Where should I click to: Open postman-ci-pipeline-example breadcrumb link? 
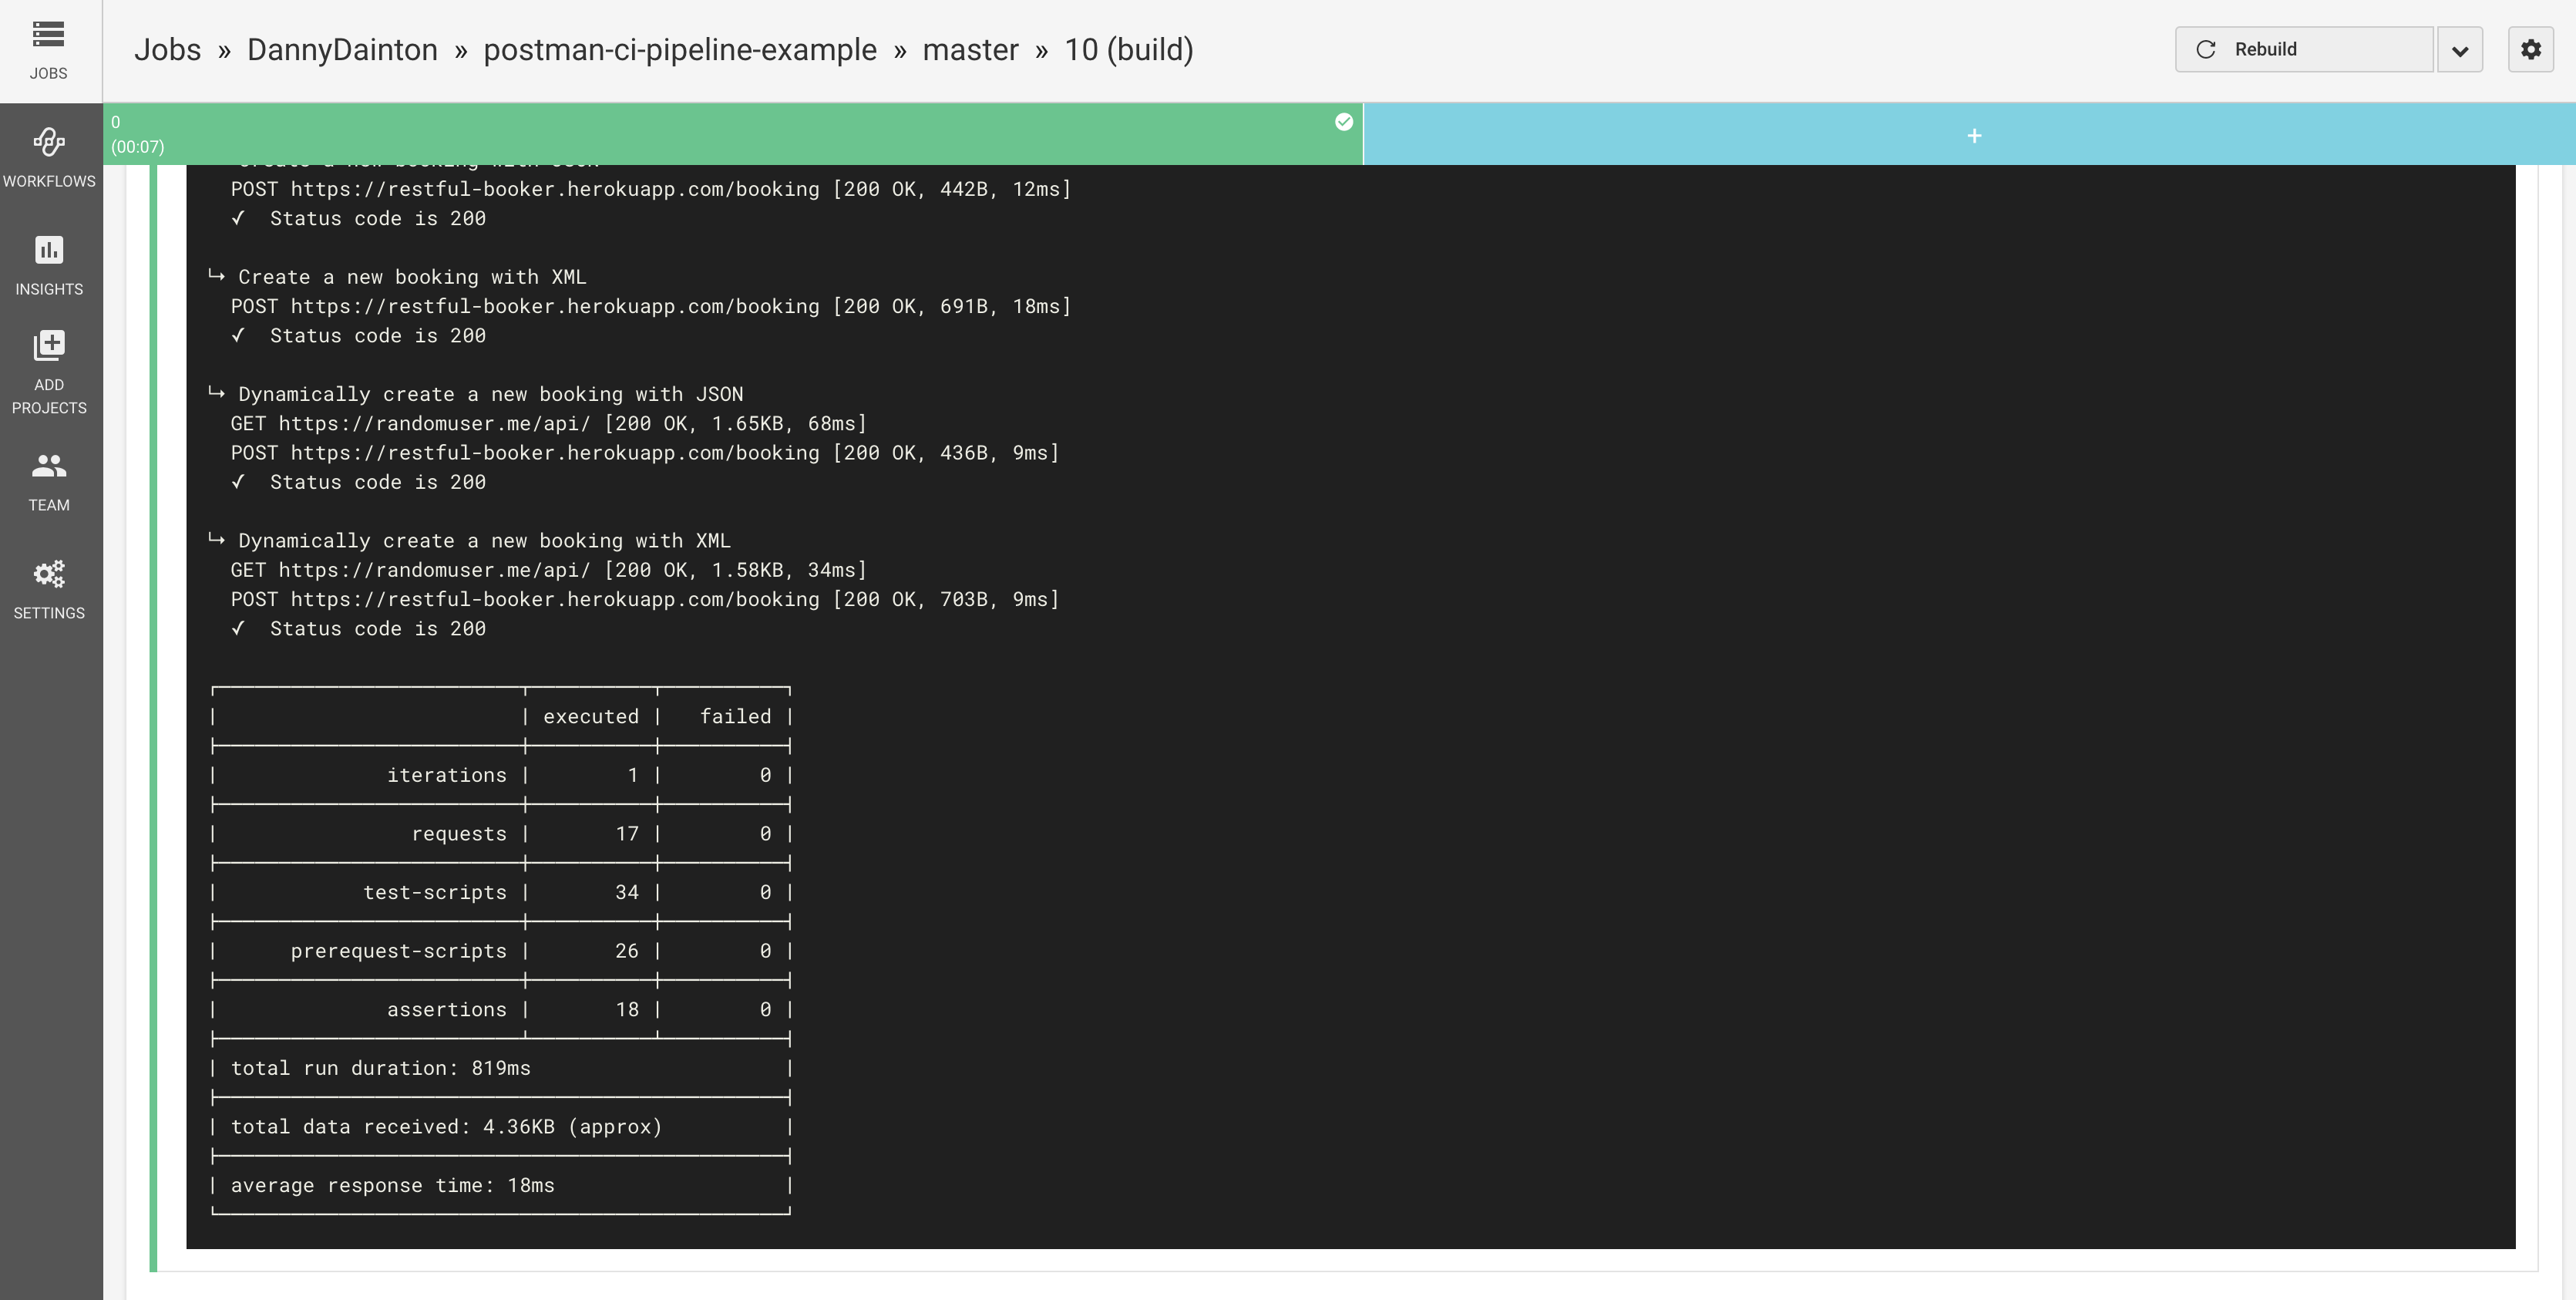680,50
